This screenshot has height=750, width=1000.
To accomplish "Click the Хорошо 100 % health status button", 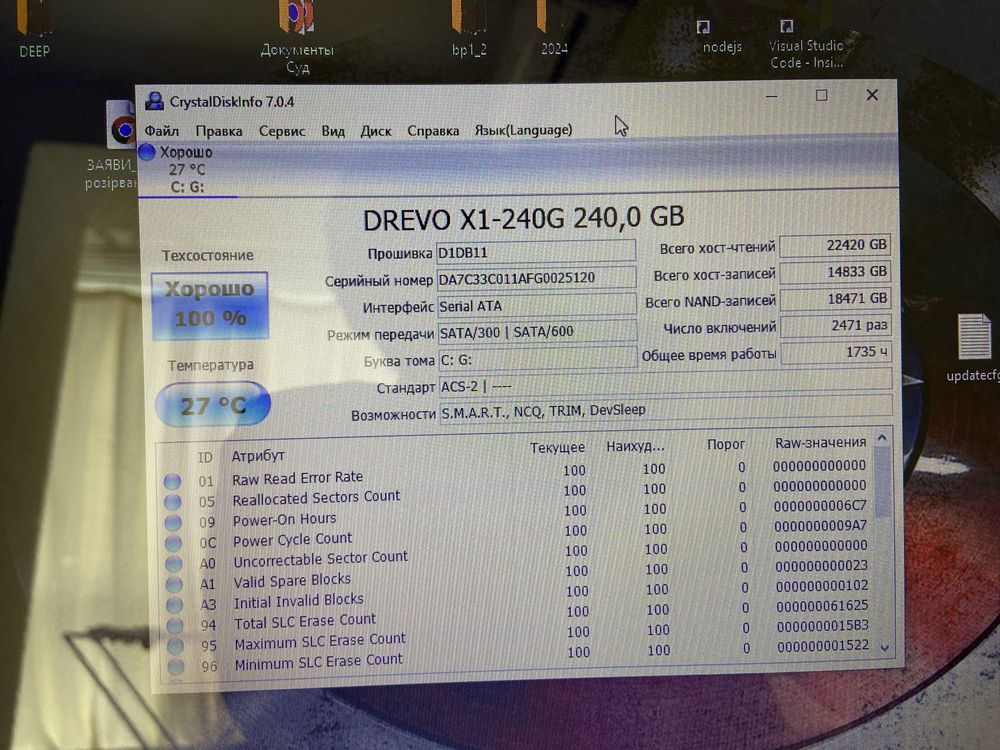I will pos(210,305).
